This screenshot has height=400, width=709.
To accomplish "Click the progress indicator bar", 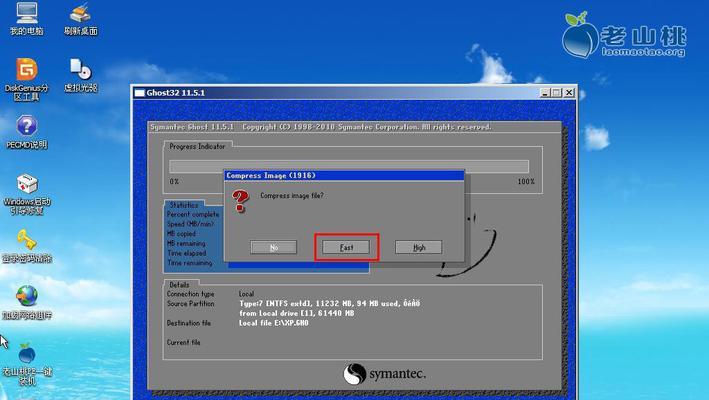I will click(349, 166).
